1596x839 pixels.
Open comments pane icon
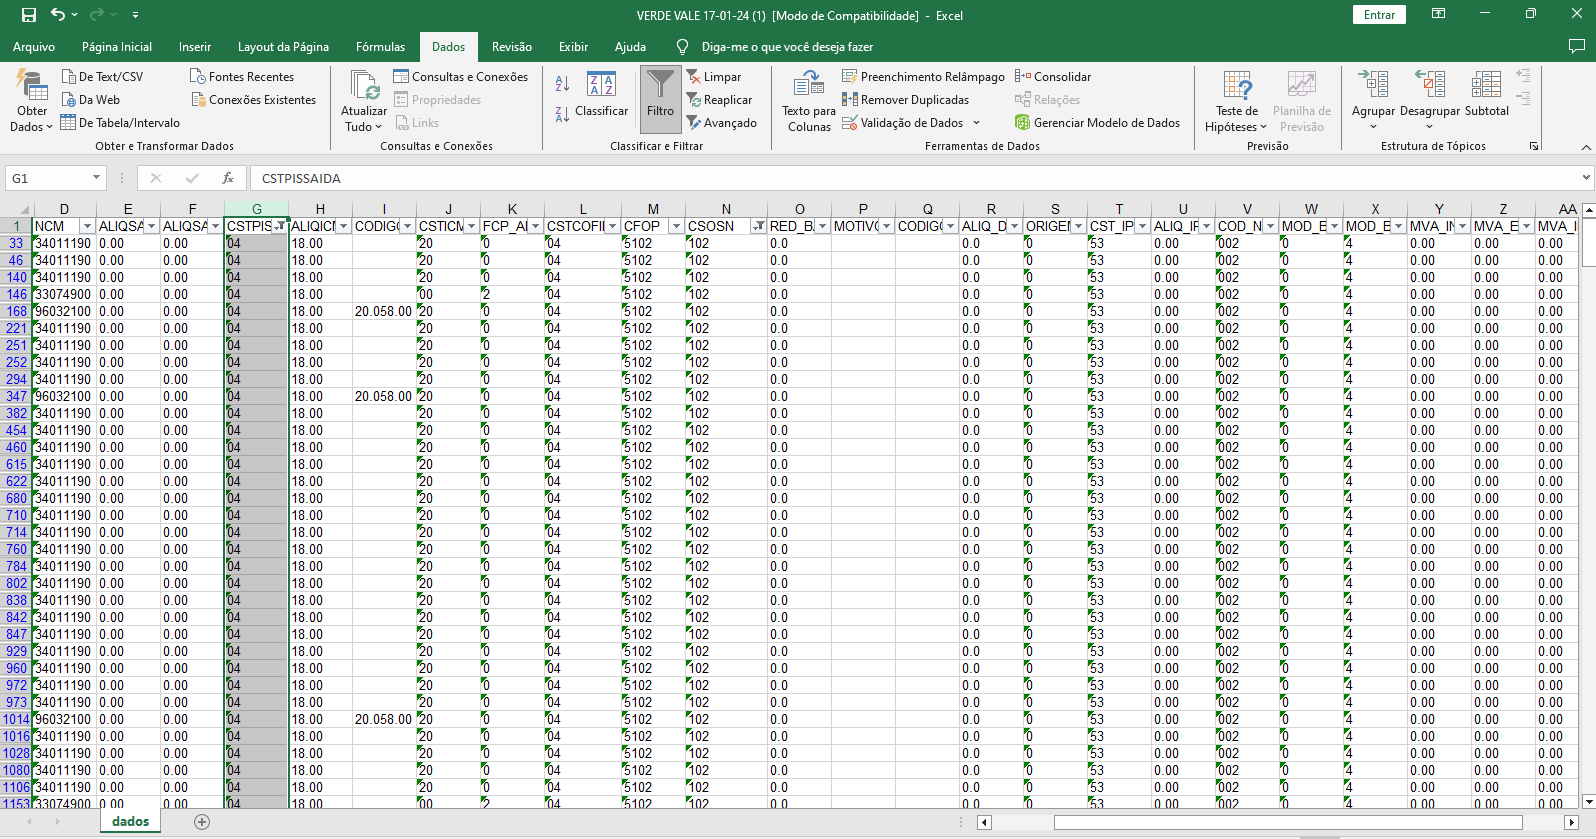[x=1577, y=46]
